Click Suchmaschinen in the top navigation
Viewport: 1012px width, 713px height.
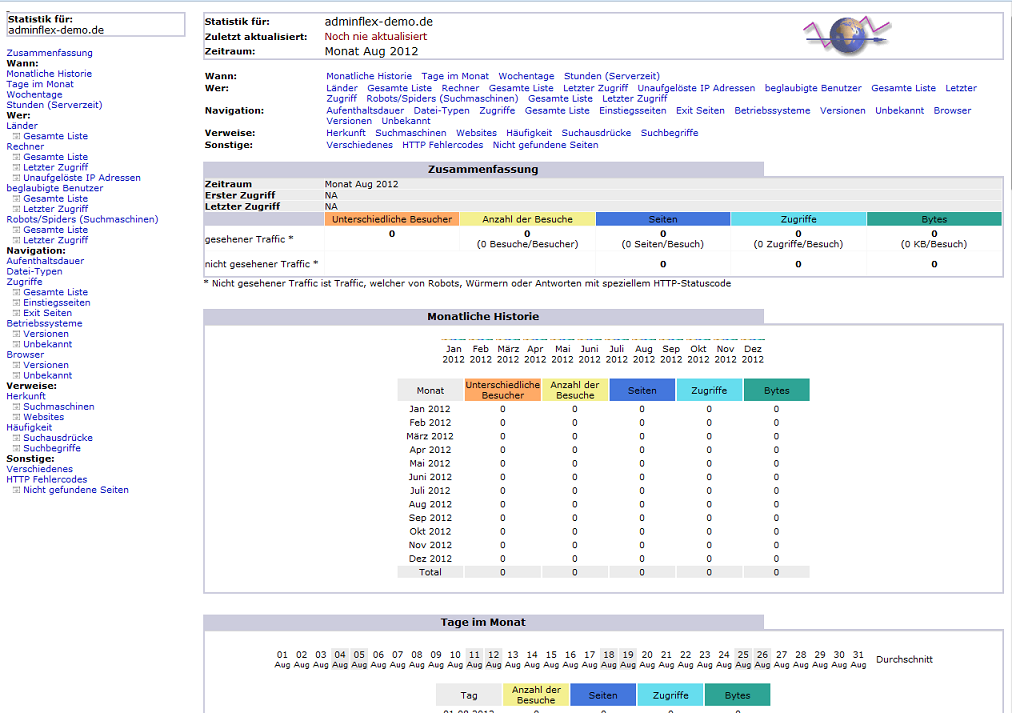pos(410,133)
